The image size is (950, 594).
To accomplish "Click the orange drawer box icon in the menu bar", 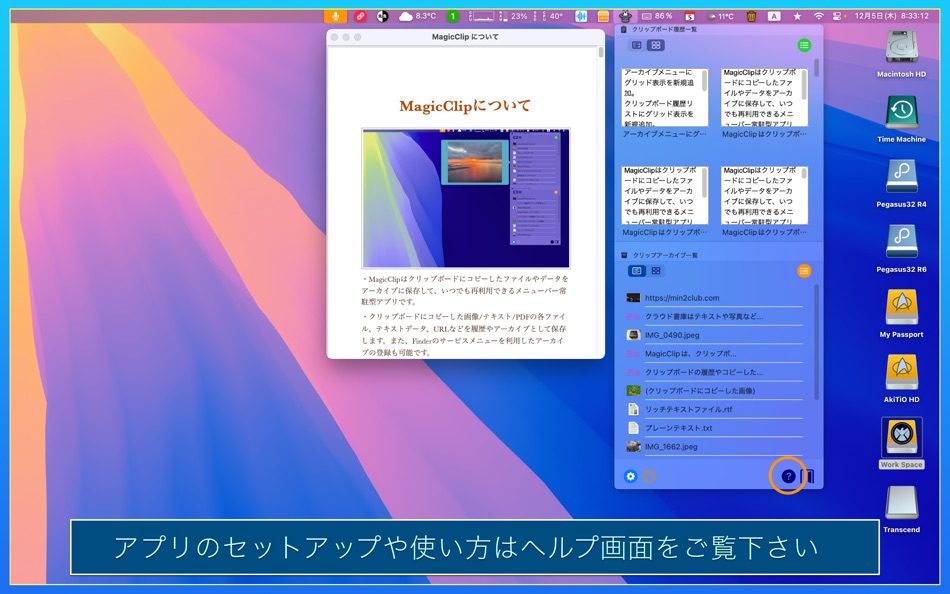I will click(603, 16).
